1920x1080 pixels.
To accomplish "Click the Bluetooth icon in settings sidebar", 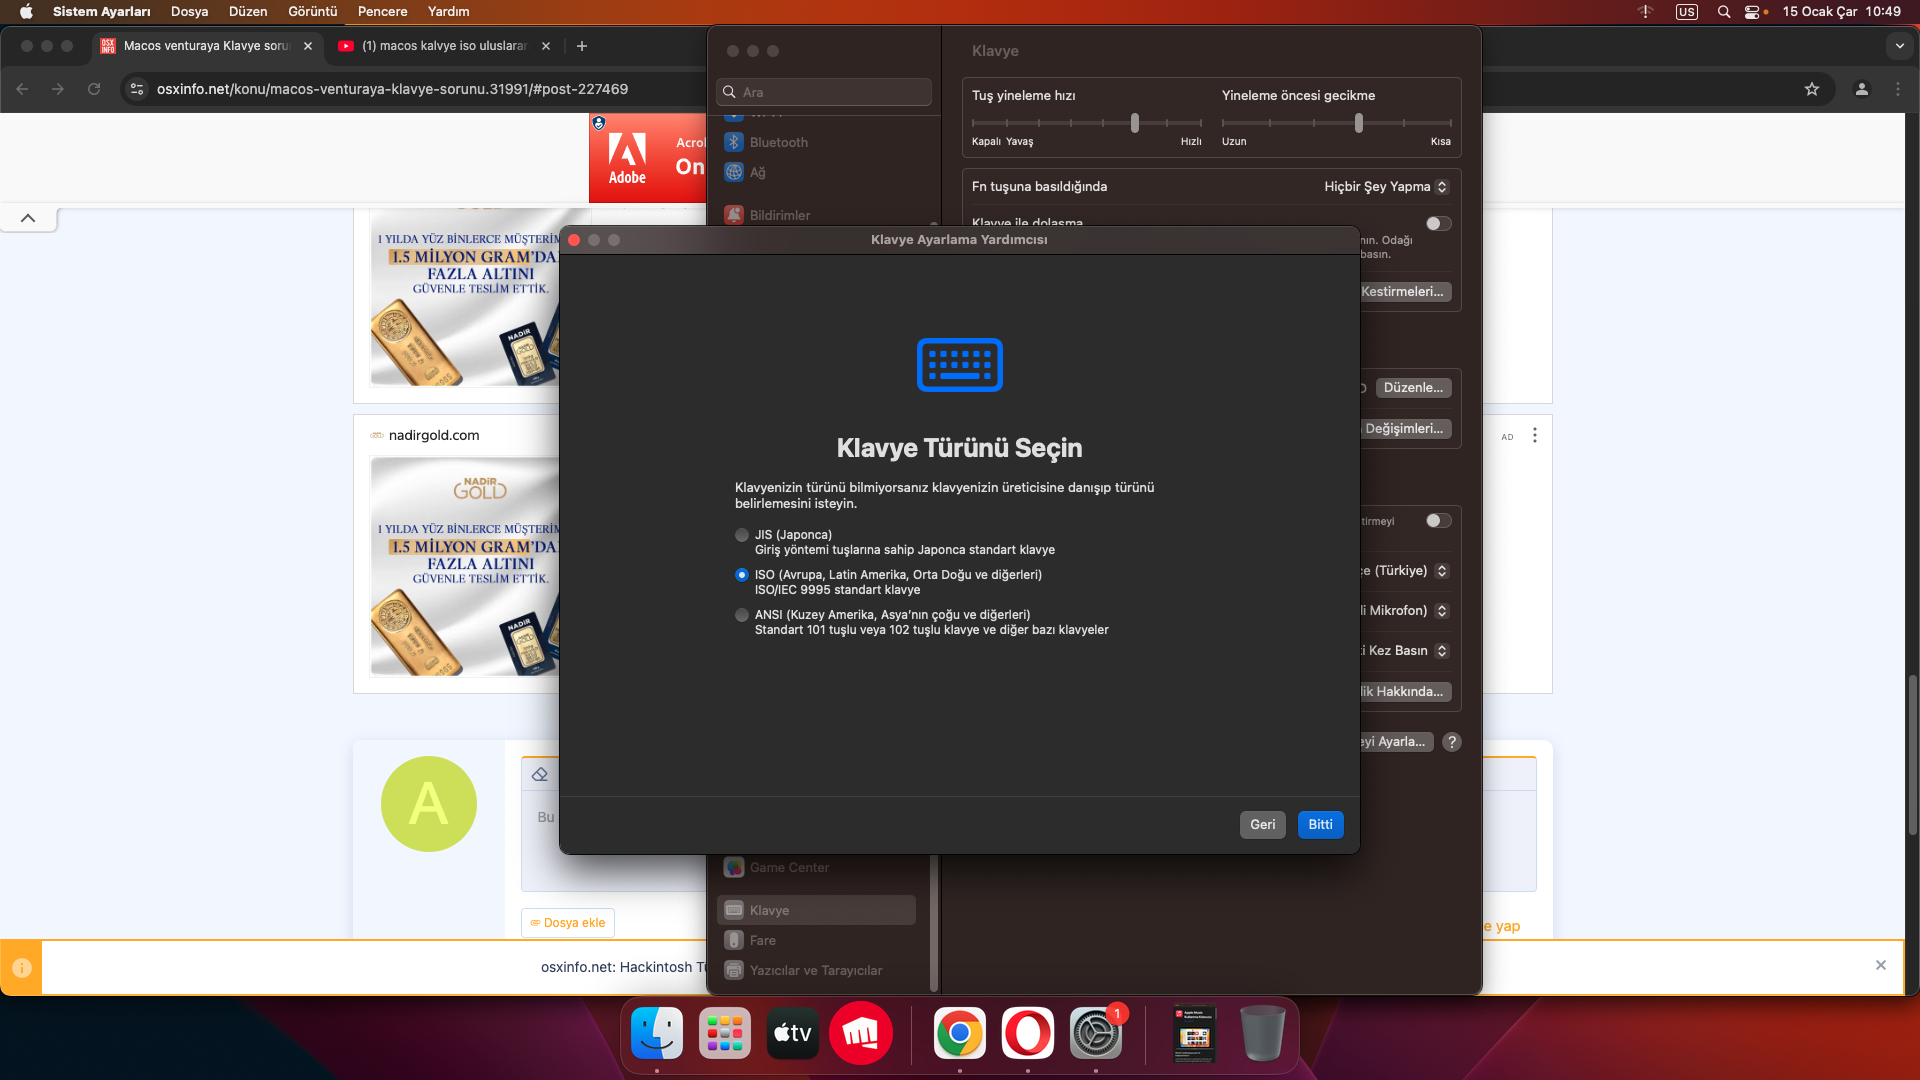I will pos(734,142).
